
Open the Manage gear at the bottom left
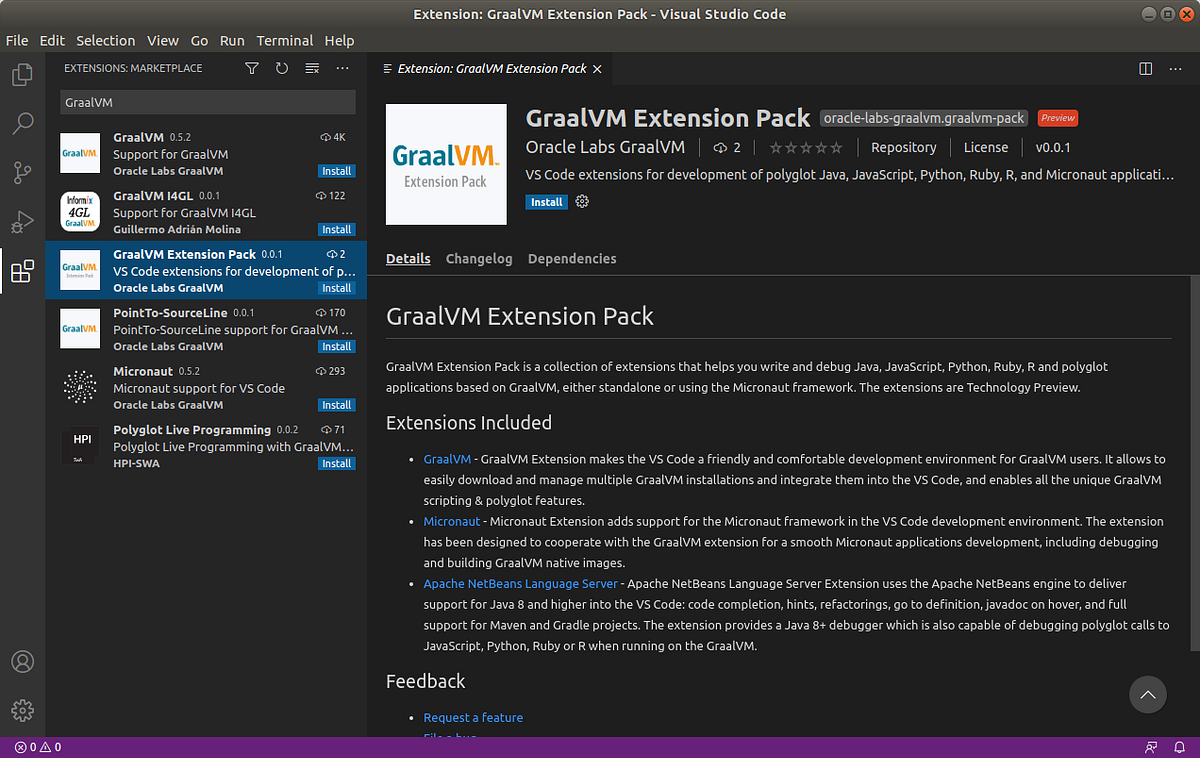pos(22,710)
